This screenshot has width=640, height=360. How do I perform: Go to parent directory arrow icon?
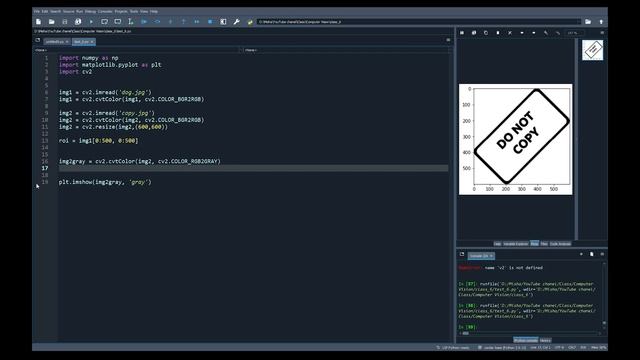(601, 22)
